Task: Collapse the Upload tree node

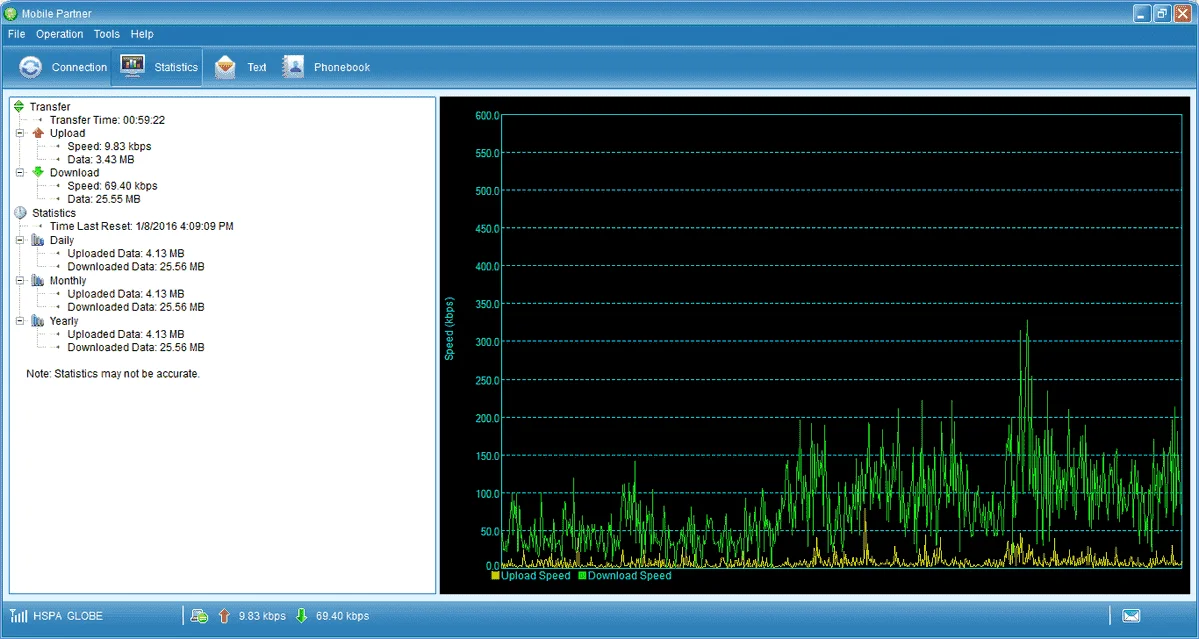Action: [x=20, y=133]
